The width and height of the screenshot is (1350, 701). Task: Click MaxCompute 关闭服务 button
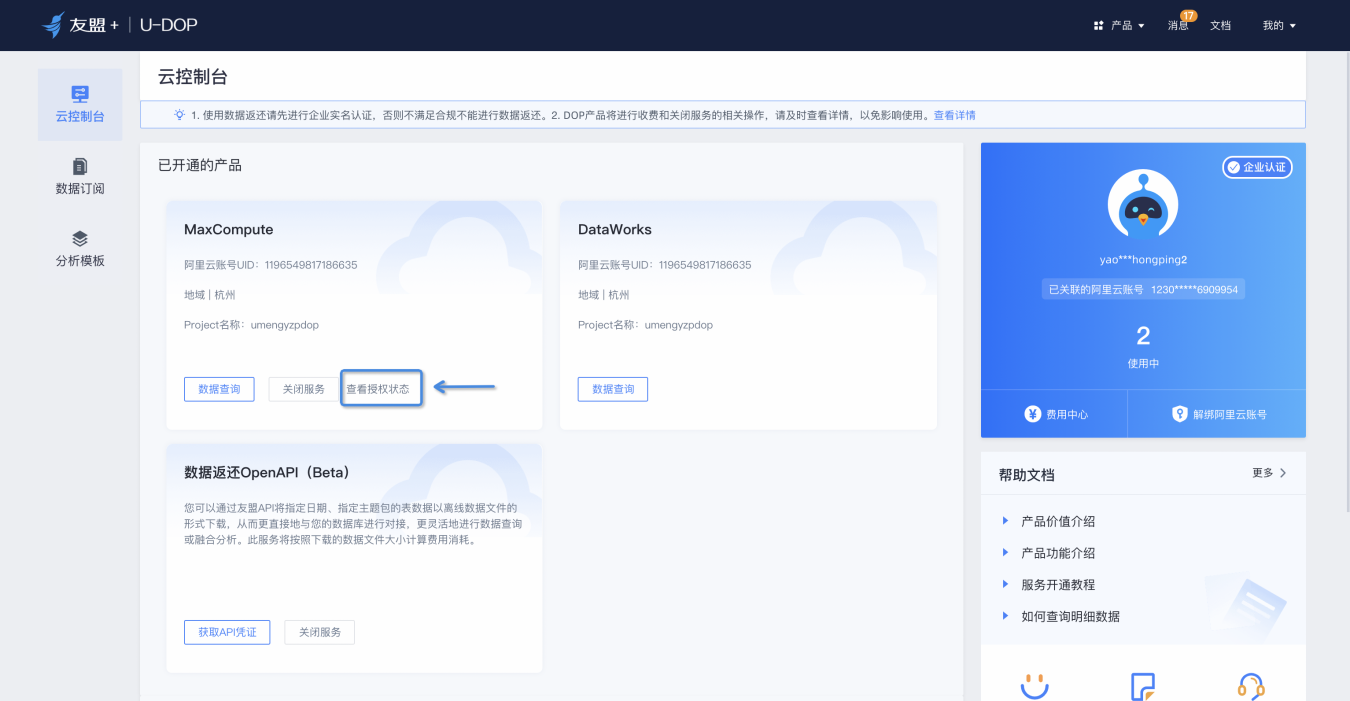click(x=303, y=389)
